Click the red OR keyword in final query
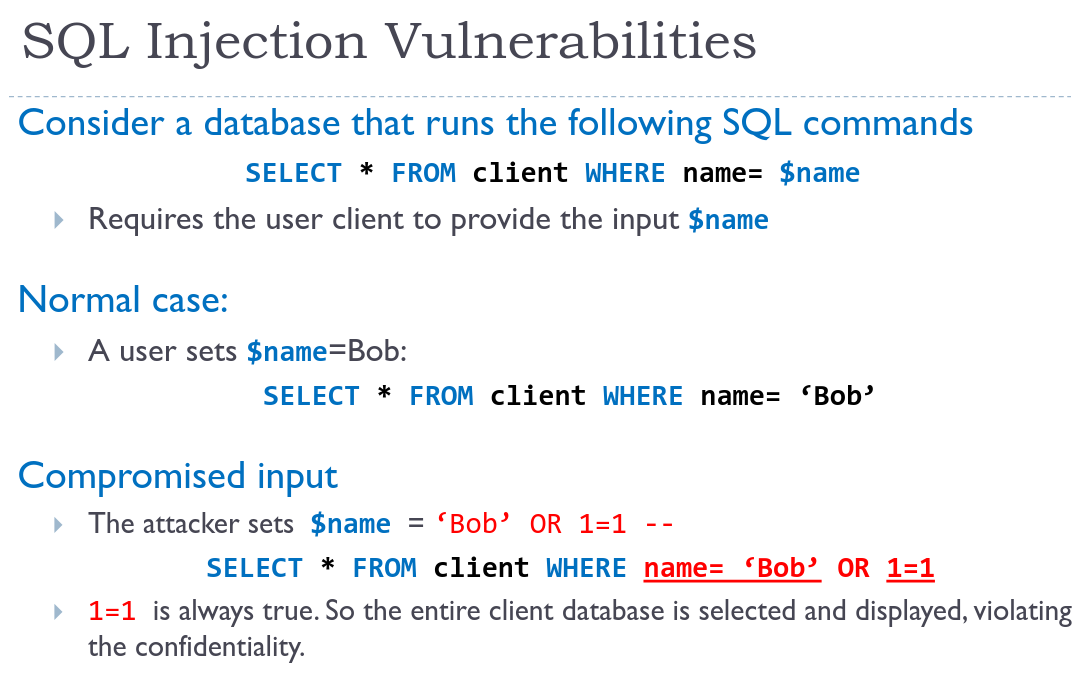The width and height of the screenshot is (1087, 684). tap(853, 568)
